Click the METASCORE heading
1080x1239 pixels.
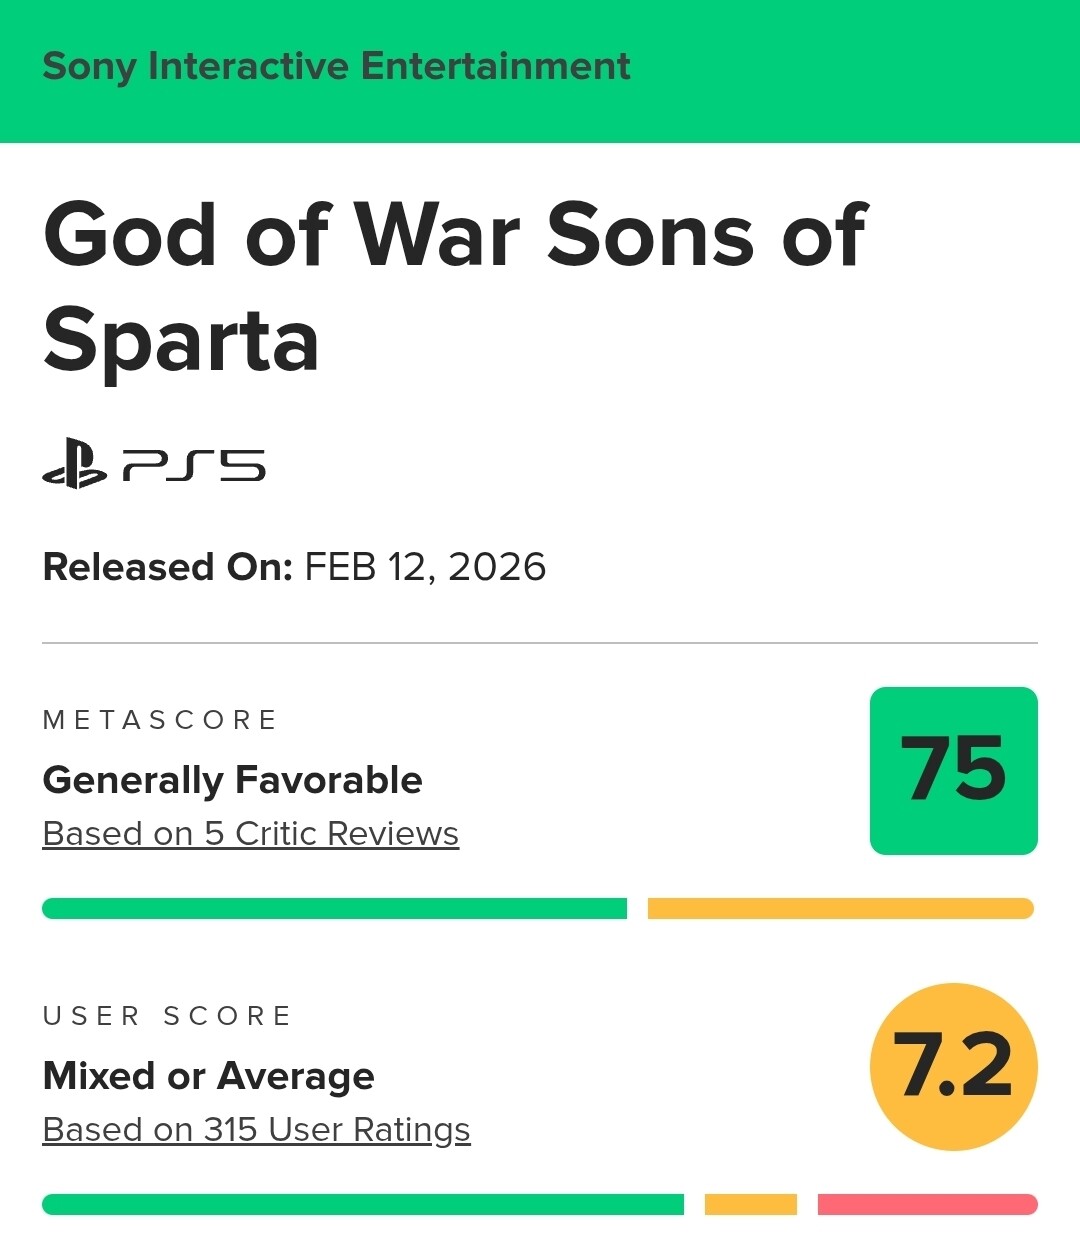160,720
